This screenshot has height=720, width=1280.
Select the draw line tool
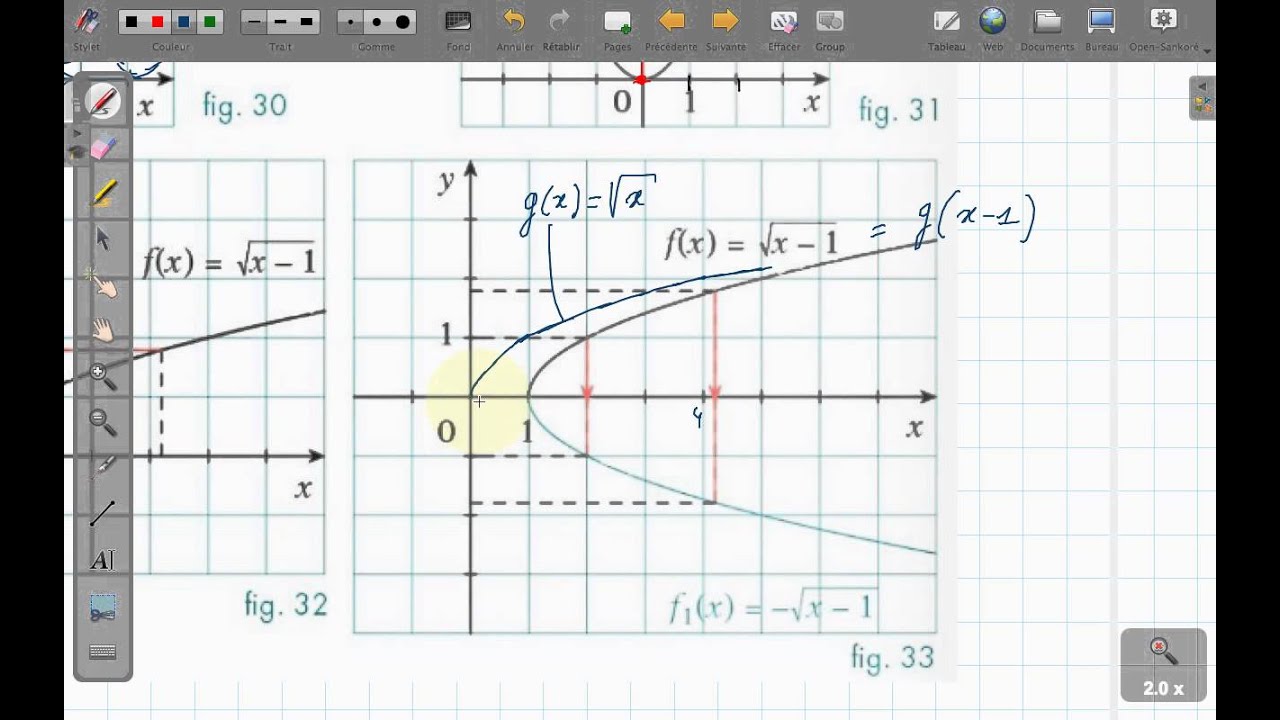pyautogui.click(x=103, y=514)
